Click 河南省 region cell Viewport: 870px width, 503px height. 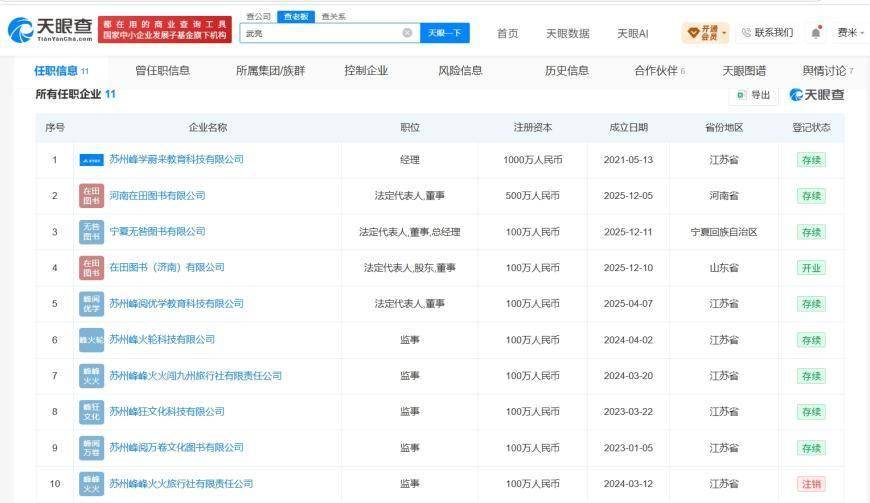[x=724, y=196]
